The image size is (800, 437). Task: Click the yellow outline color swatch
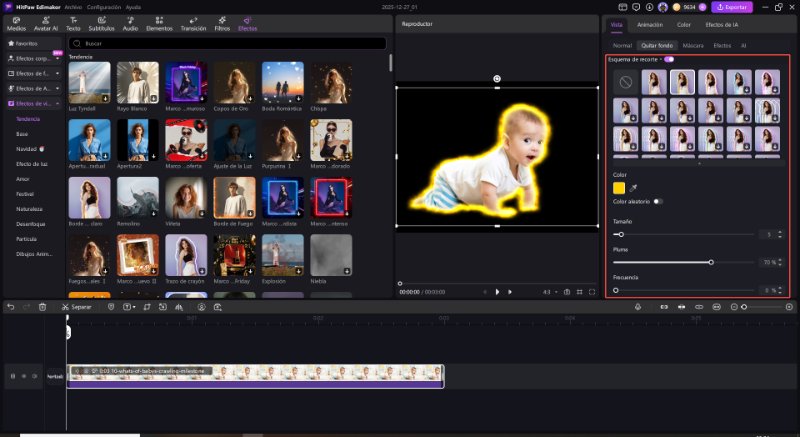click(619, 188)
